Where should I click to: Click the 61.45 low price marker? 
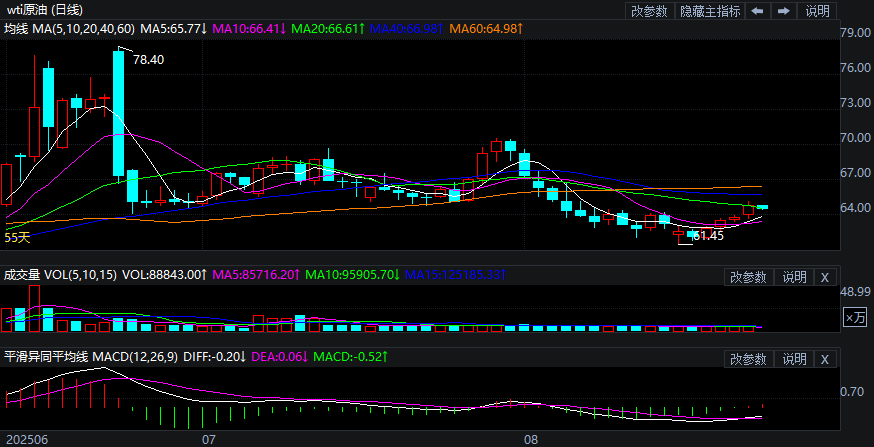(x=707, y=235)
